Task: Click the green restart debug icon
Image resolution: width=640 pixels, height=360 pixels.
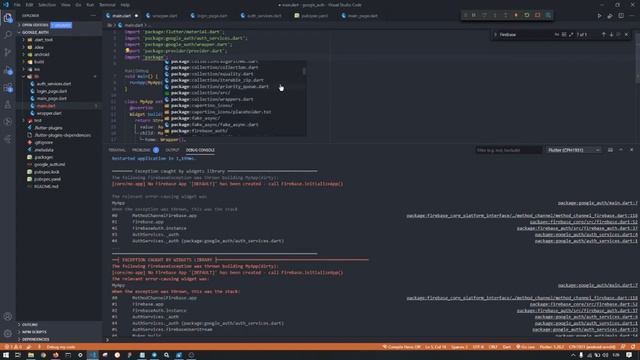Action: coord(527,15)
